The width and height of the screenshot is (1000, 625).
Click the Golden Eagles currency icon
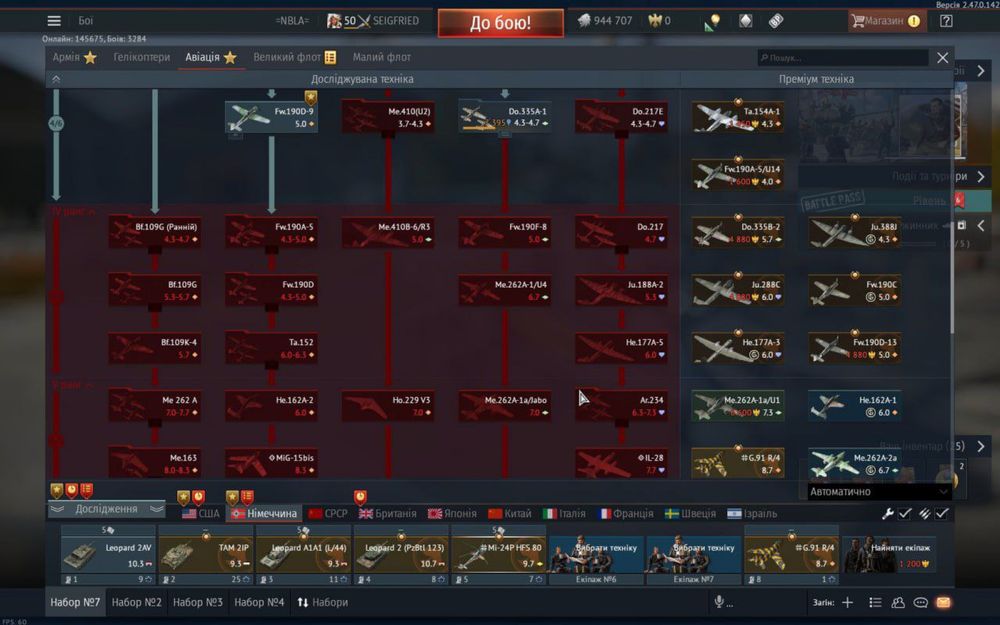tap(654, 20)
